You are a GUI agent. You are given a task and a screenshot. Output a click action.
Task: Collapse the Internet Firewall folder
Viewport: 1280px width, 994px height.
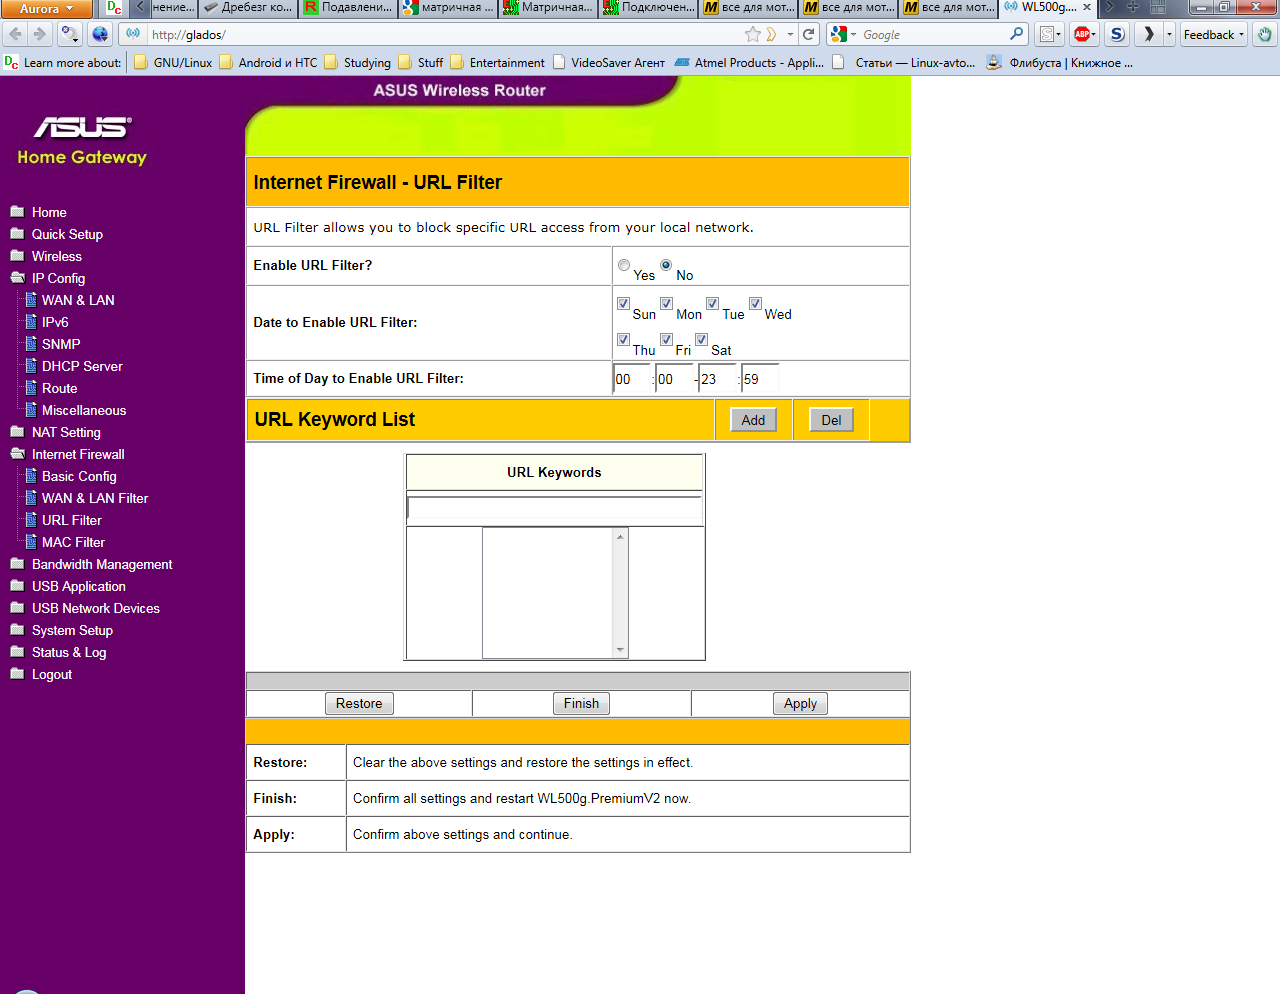click(78, 454)
